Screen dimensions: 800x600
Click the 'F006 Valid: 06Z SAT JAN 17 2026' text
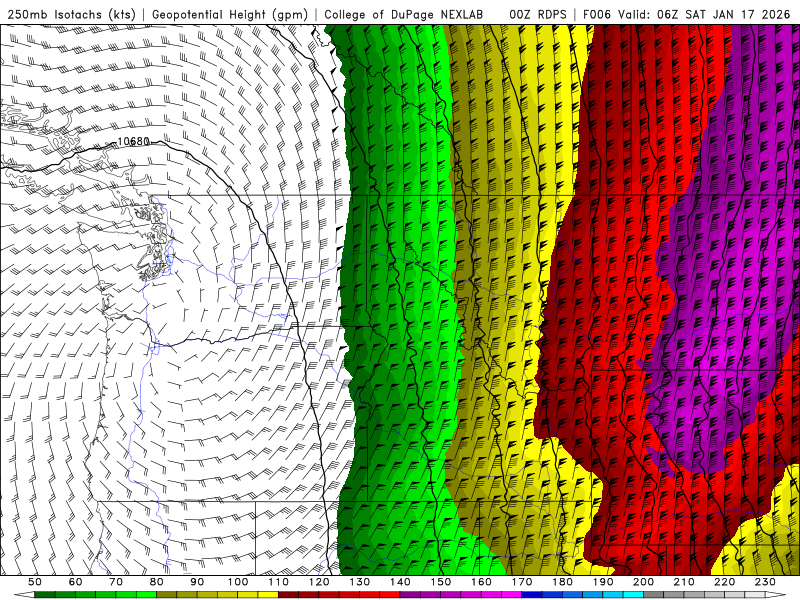687,14
